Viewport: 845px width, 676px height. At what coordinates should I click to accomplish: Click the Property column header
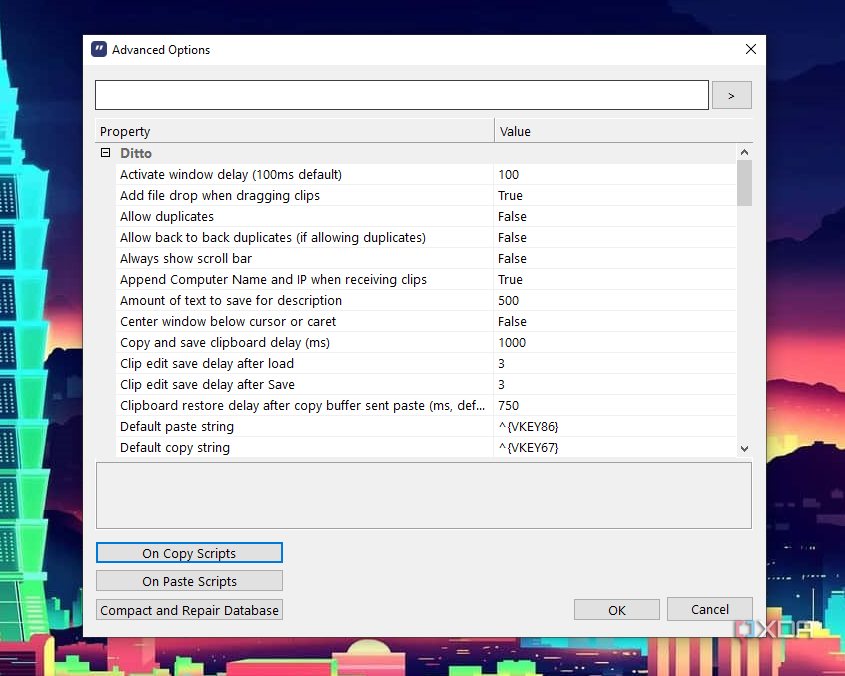pyautogui.click(x=295, y=132)
